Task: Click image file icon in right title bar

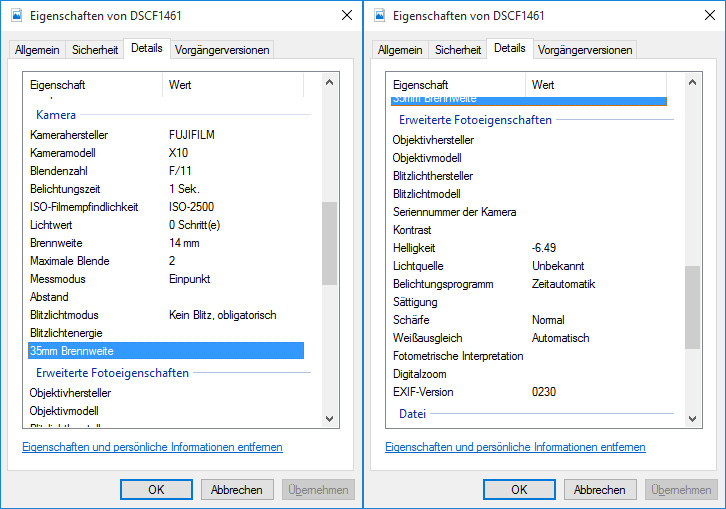Action: (380, 15)
